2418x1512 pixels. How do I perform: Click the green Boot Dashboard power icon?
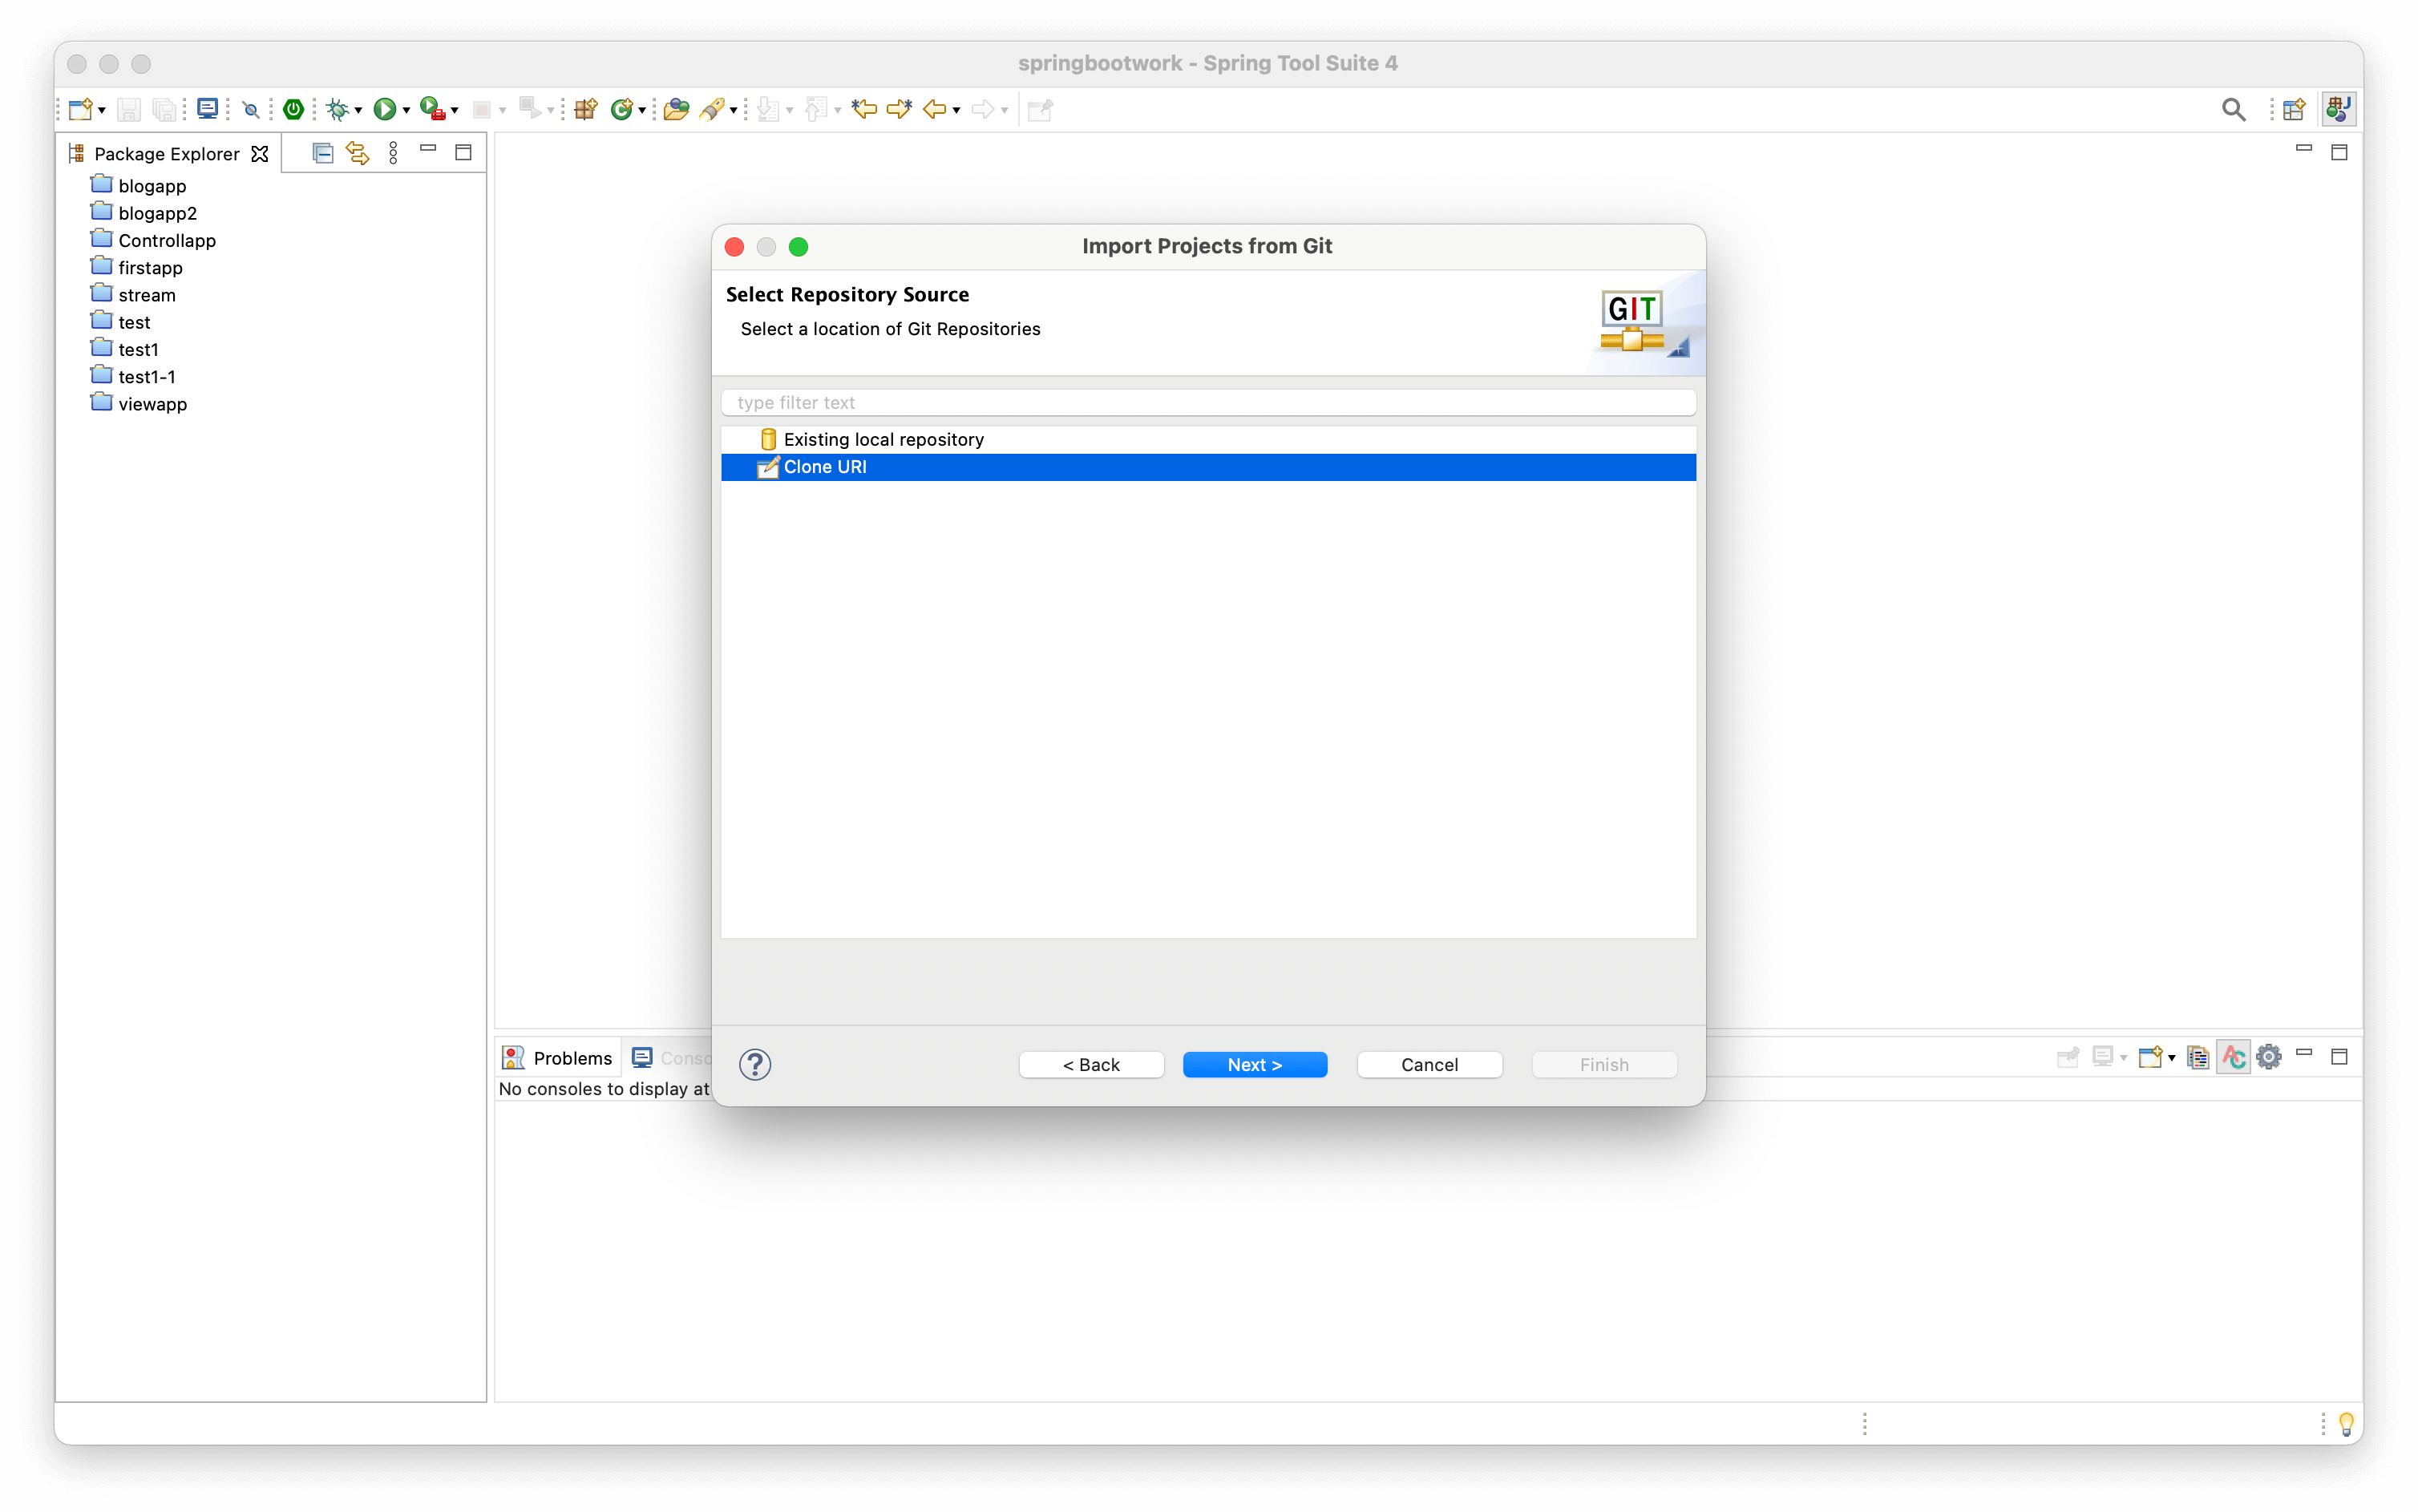[x=293, y=109]
